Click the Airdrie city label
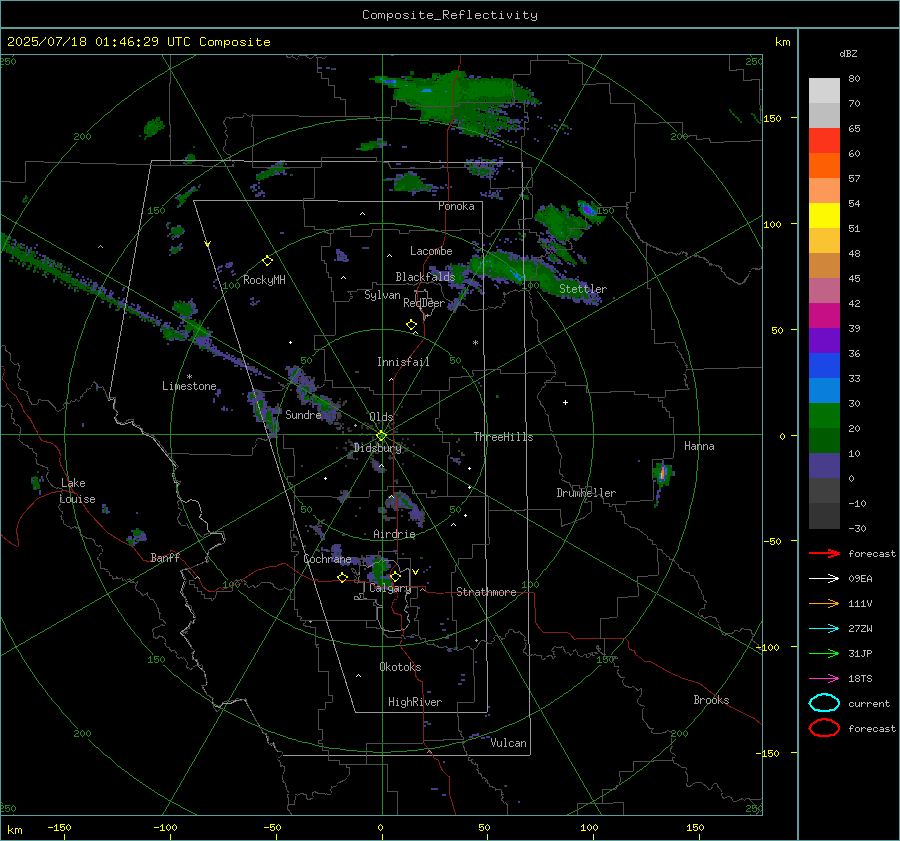The image size is (900, 841). click(394, 534)
